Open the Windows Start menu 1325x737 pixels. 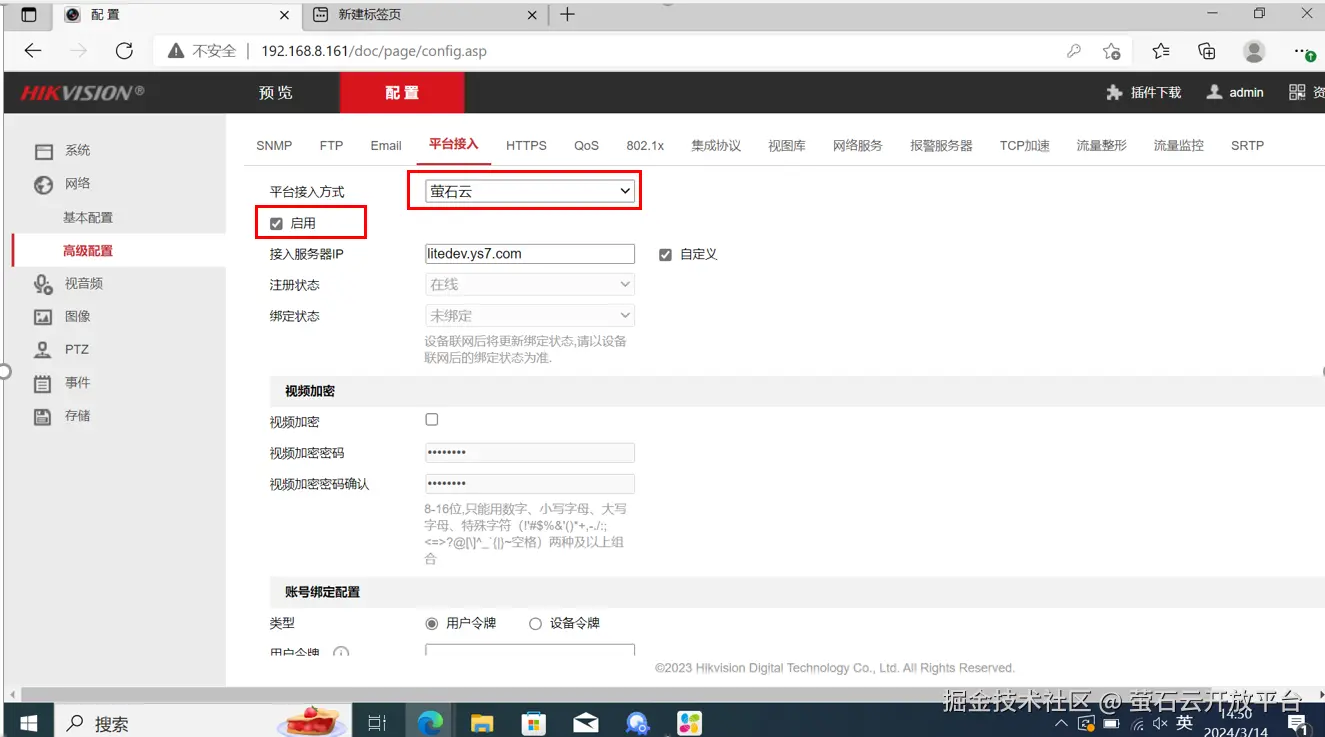[28, 723]
